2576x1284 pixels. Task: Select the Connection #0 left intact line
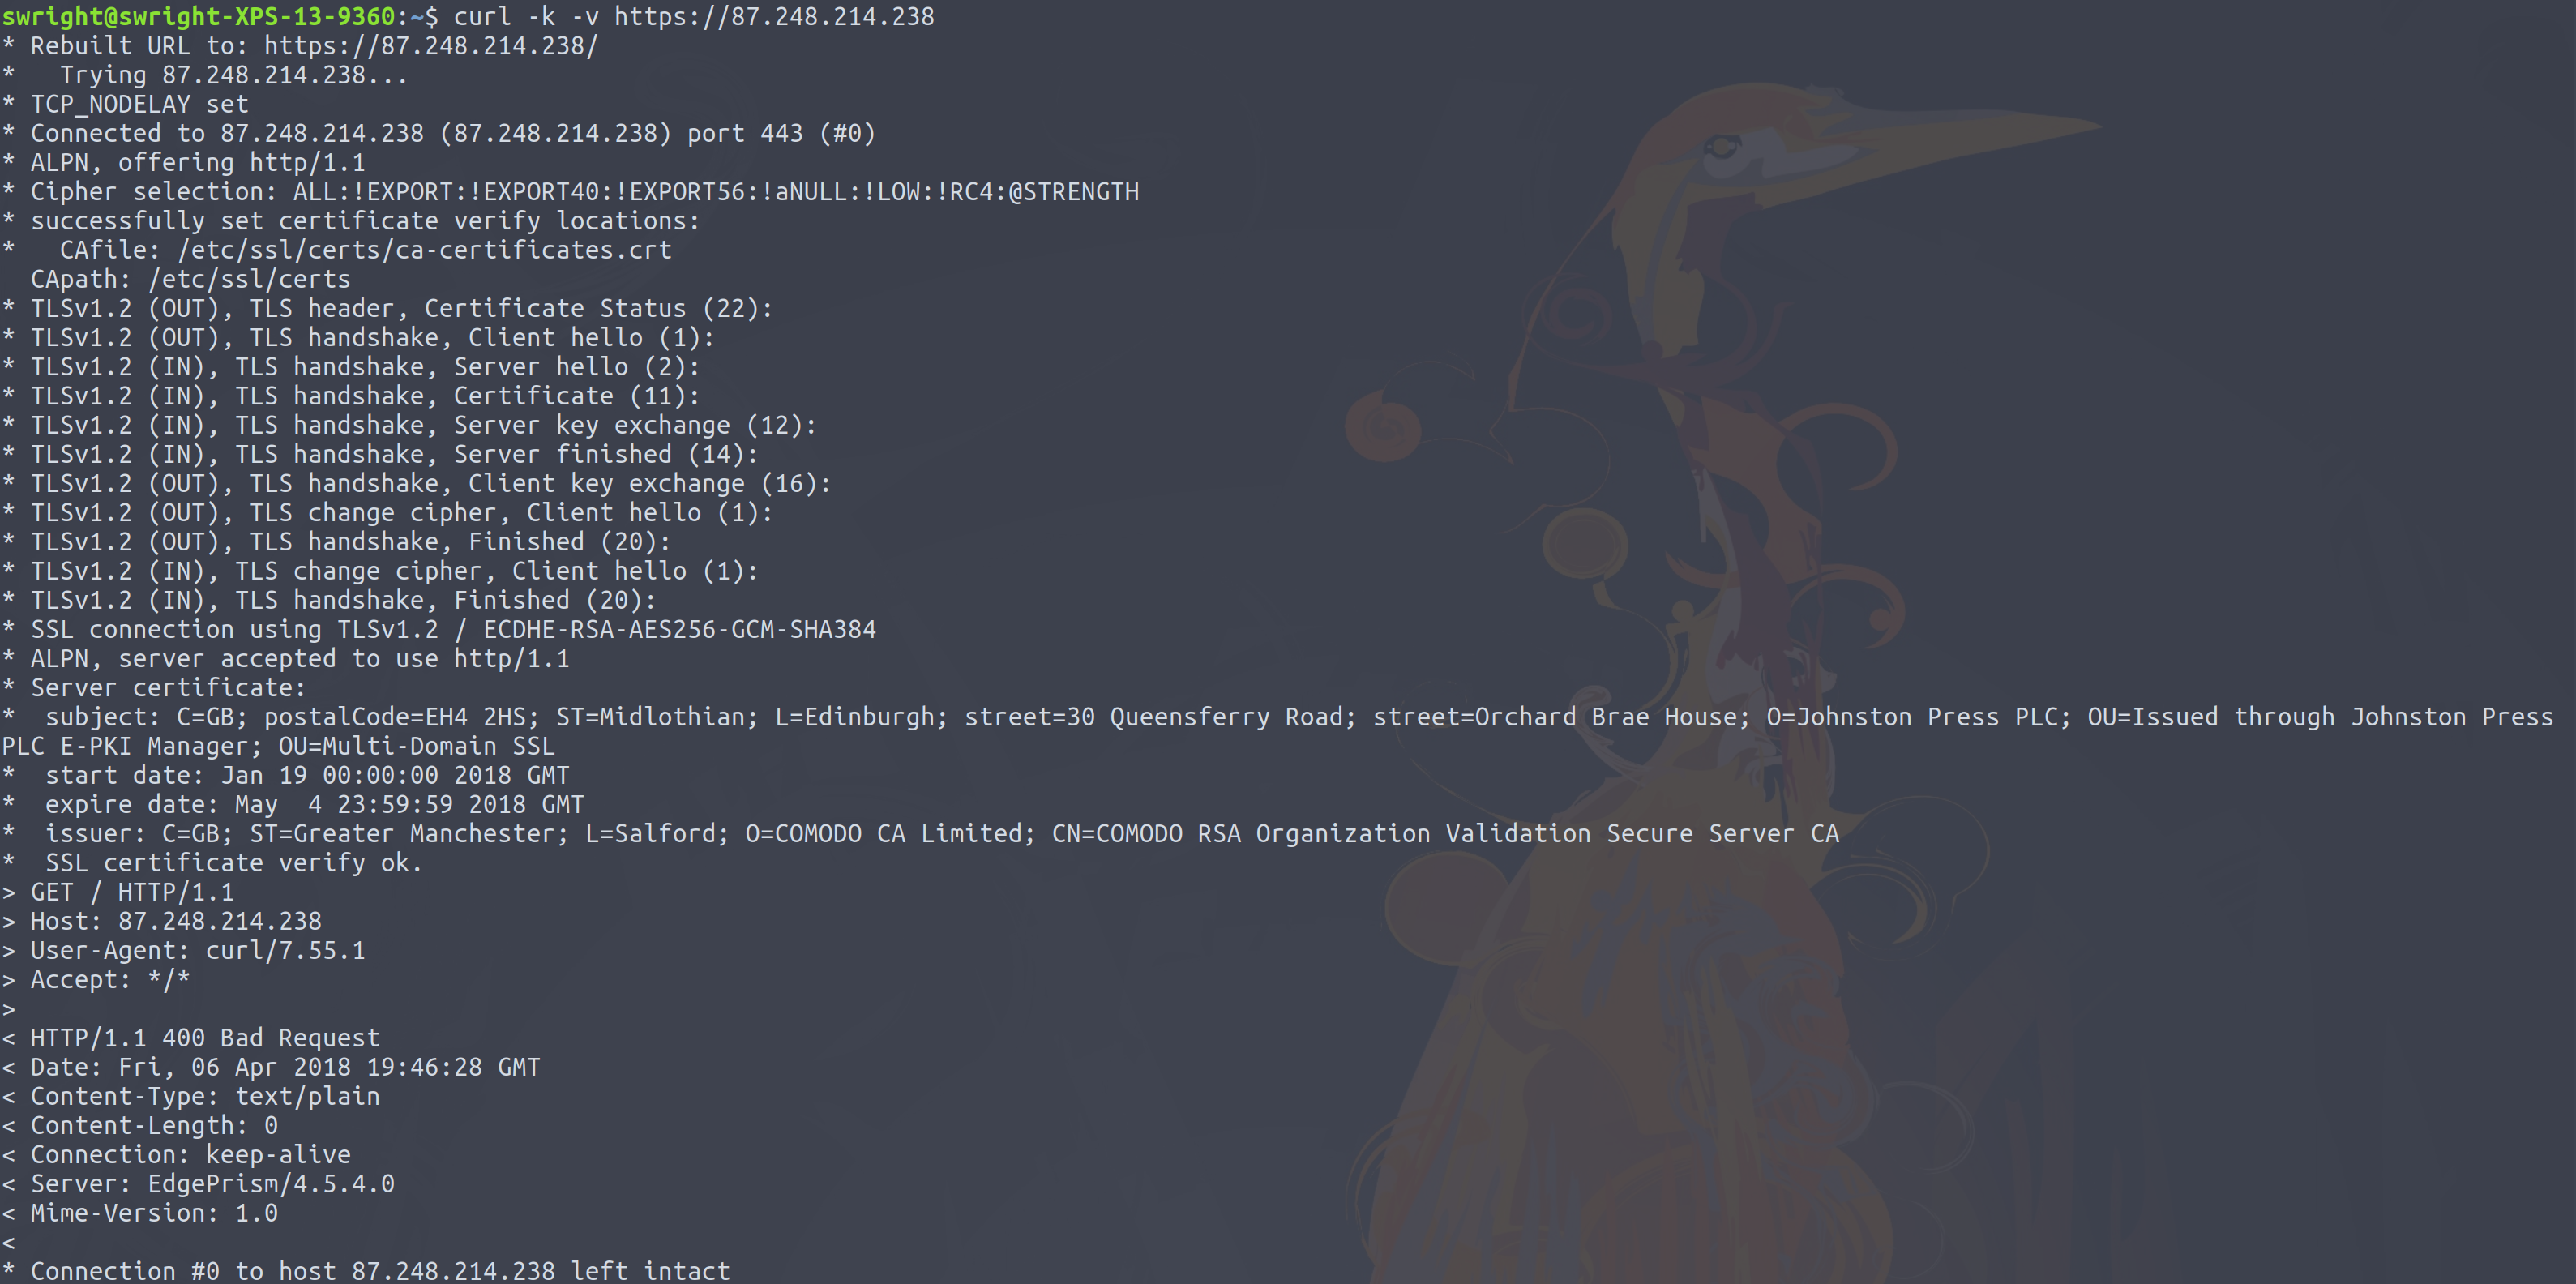pos(365,1270)
